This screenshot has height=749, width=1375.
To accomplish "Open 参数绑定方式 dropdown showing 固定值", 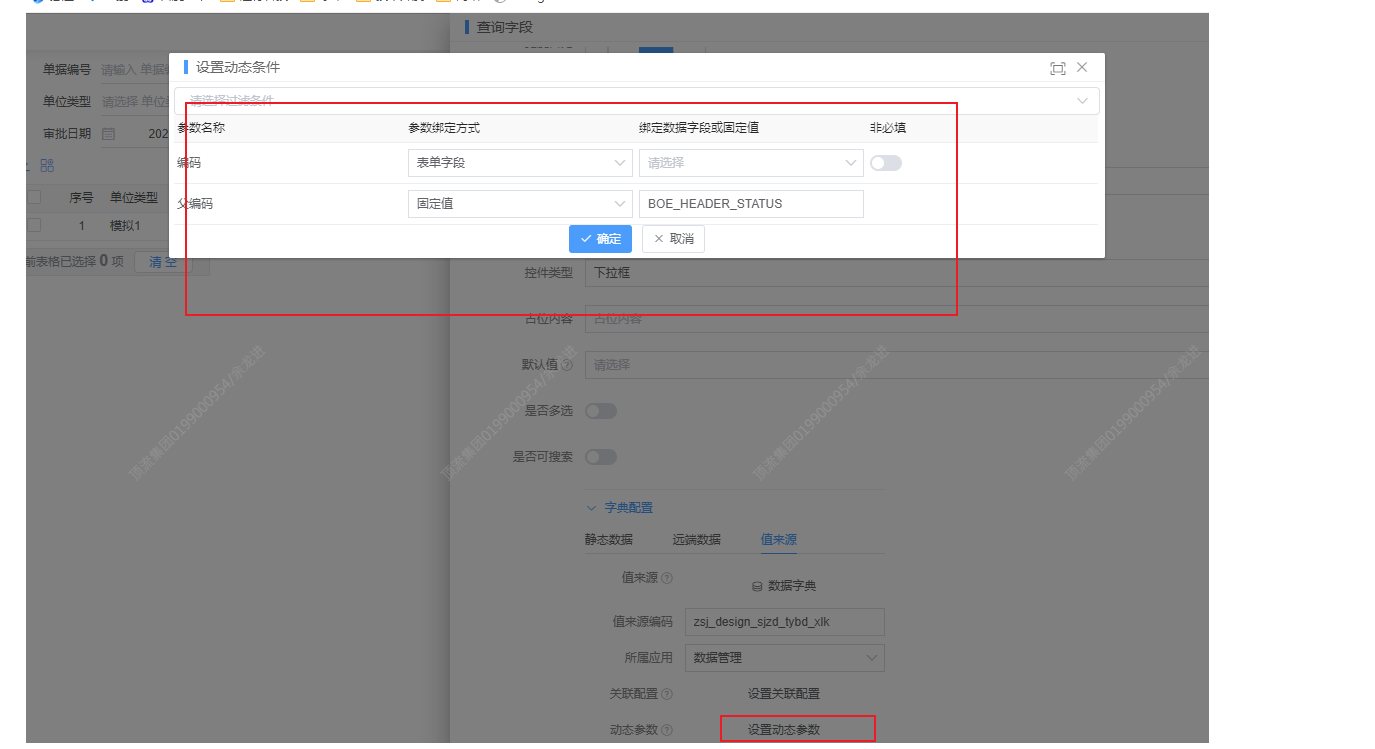I will [x=520, y=203].
